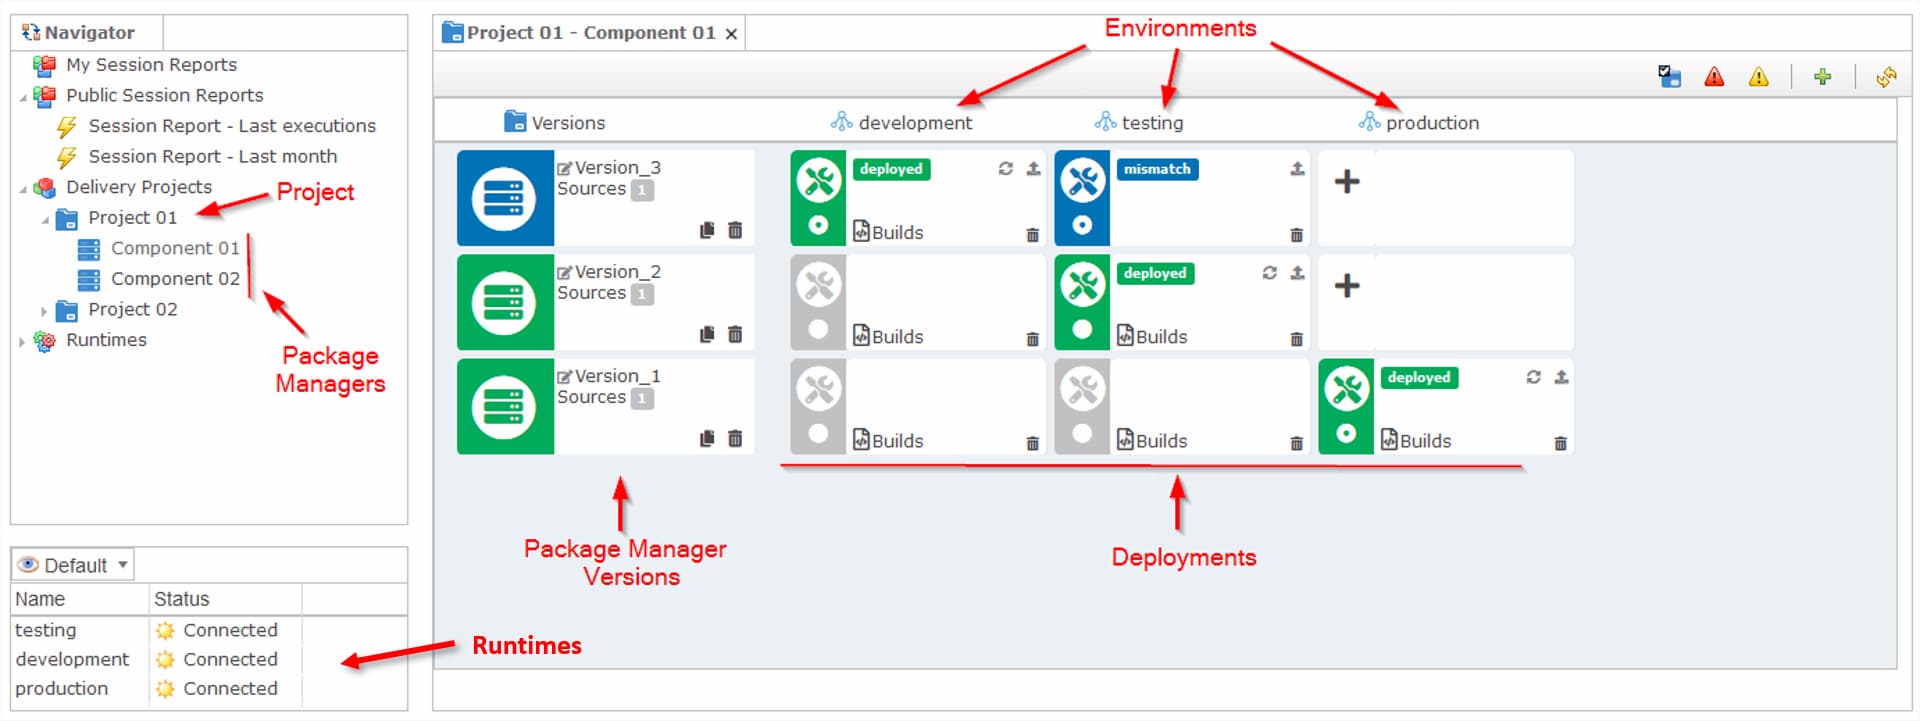Image resolution: width=1920 pixels, height=721 pixels.
Task: Open Builds link on Version_3 development card
Action: pyautogui.click(x=888, y=232)
